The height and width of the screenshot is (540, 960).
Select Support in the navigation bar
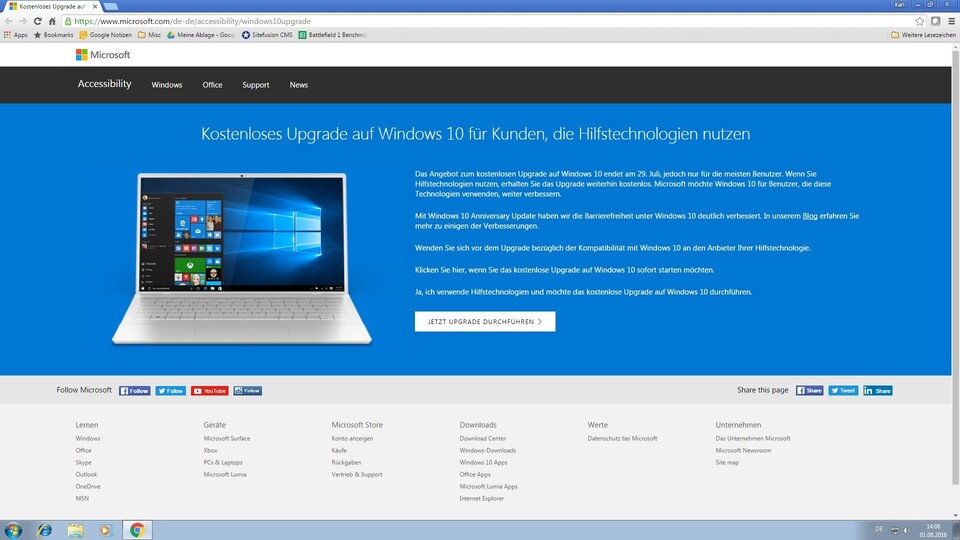(255, 85)
